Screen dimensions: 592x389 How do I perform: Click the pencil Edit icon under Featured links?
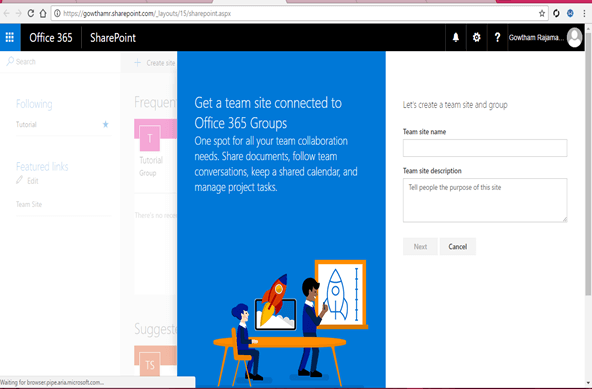(20, 180)
